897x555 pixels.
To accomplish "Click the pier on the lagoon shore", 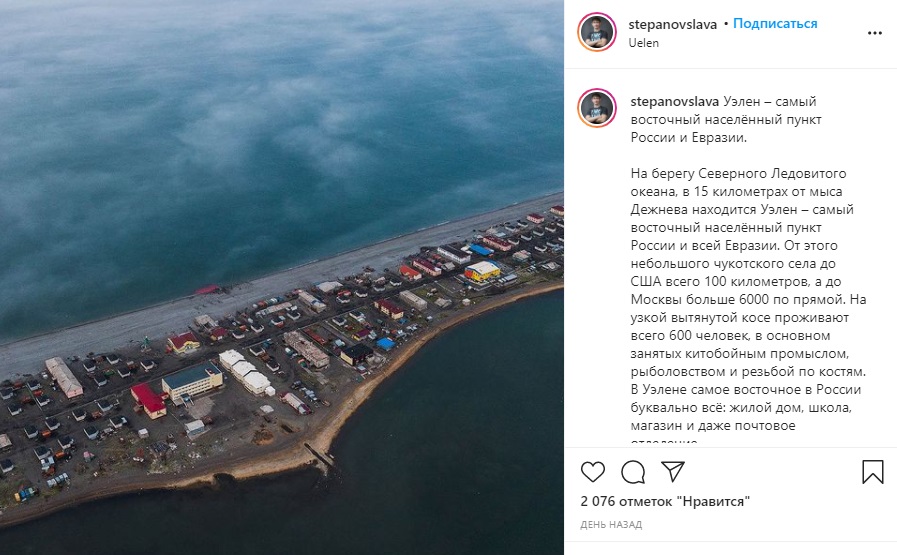I will pyautogui.click(x=319, y=455).
